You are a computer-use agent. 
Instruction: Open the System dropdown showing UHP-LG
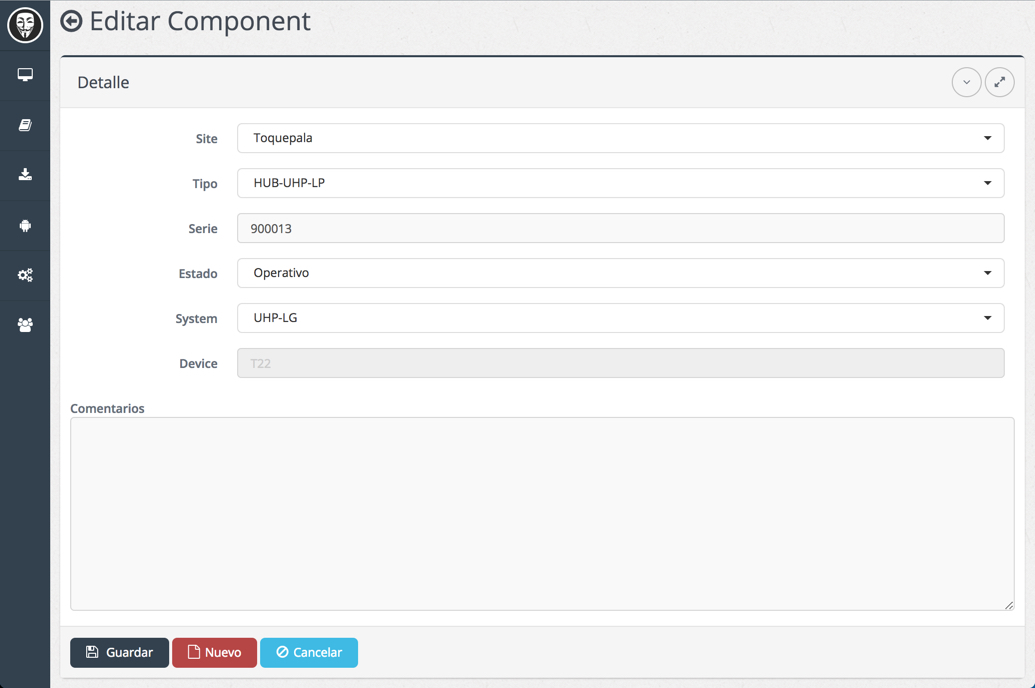tap(620, 318)
